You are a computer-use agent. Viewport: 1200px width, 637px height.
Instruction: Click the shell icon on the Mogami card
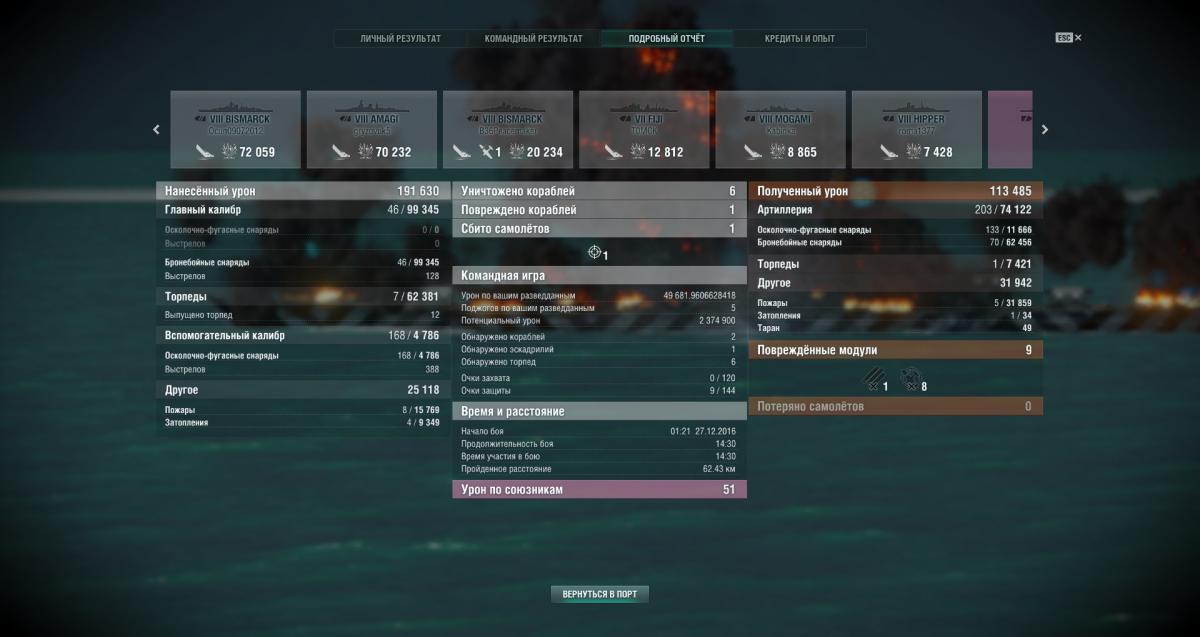click(x=751, y=152)
